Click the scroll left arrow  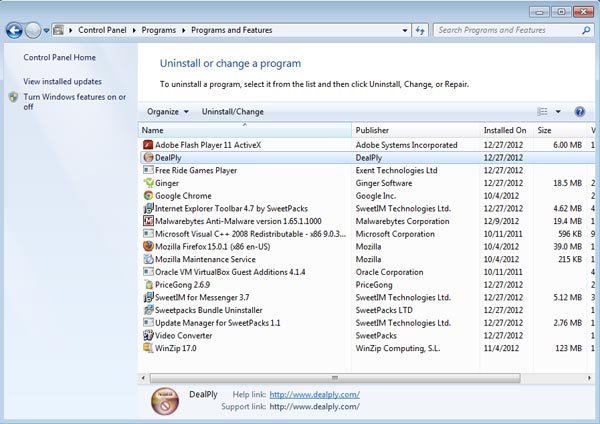[143, 378]
